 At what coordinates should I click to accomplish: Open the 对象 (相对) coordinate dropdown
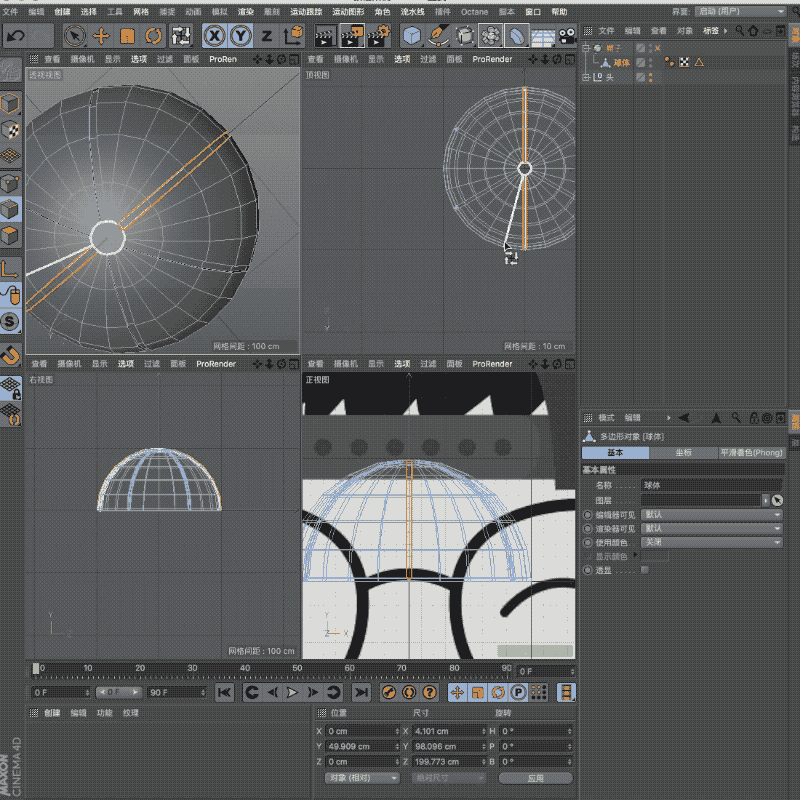click(x=362, y=777)
